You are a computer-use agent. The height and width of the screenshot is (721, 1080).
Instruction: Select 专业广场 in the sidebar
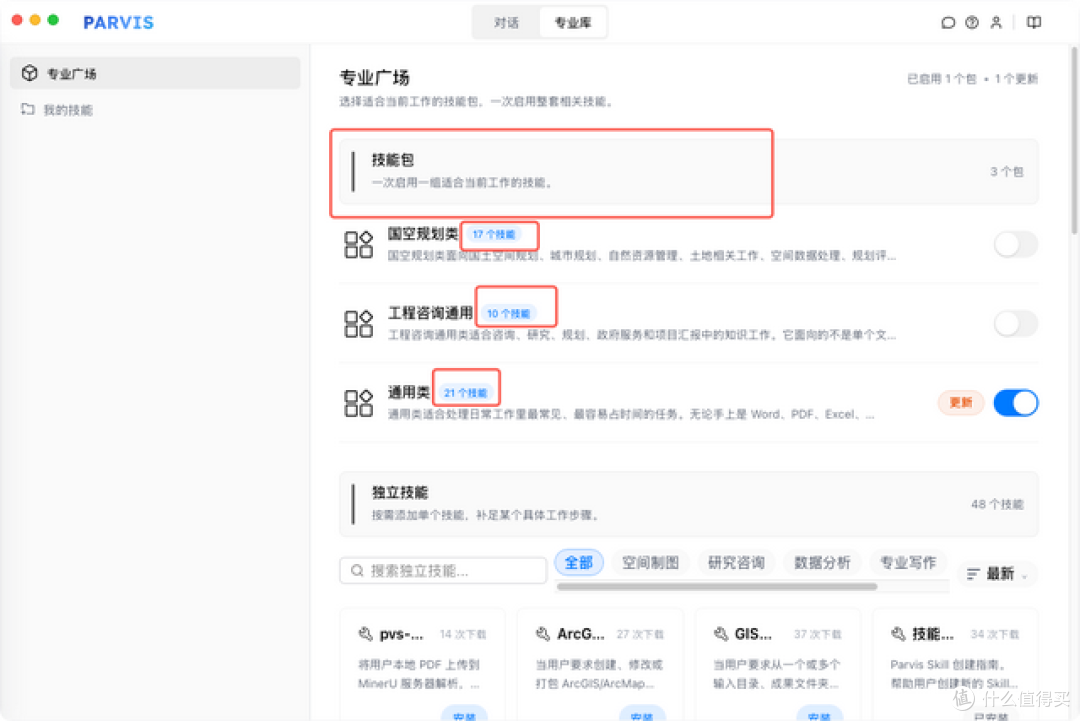(x=155, y=73)
